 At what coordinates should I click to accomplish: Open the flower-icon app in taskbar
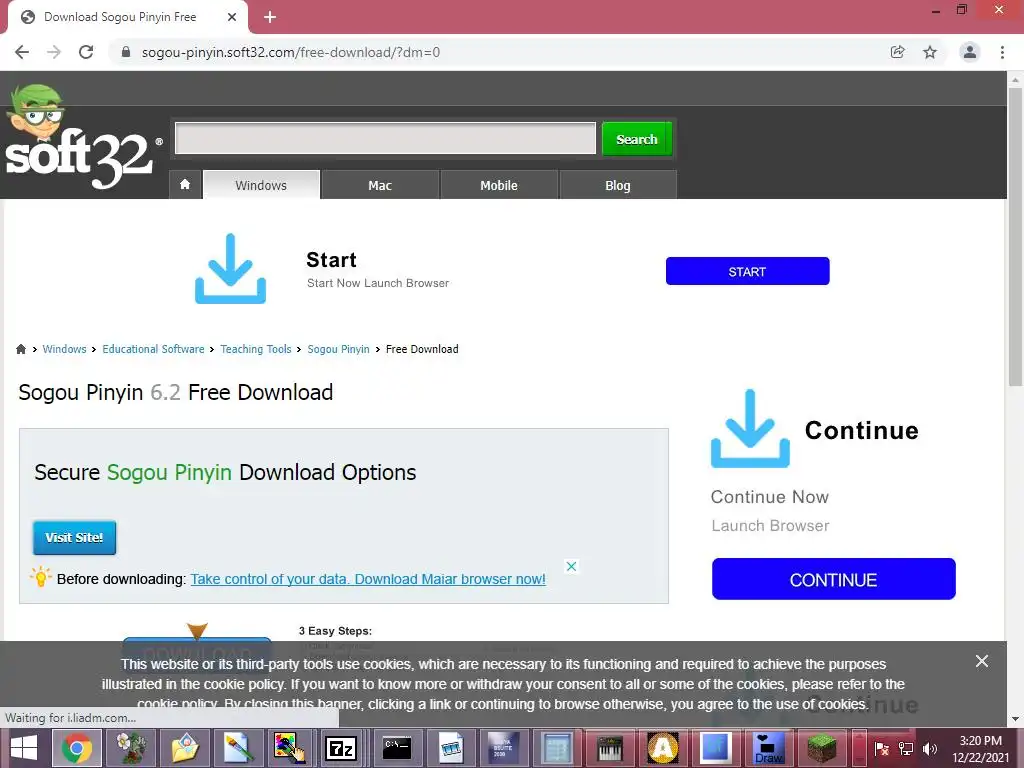pos(131,748)
